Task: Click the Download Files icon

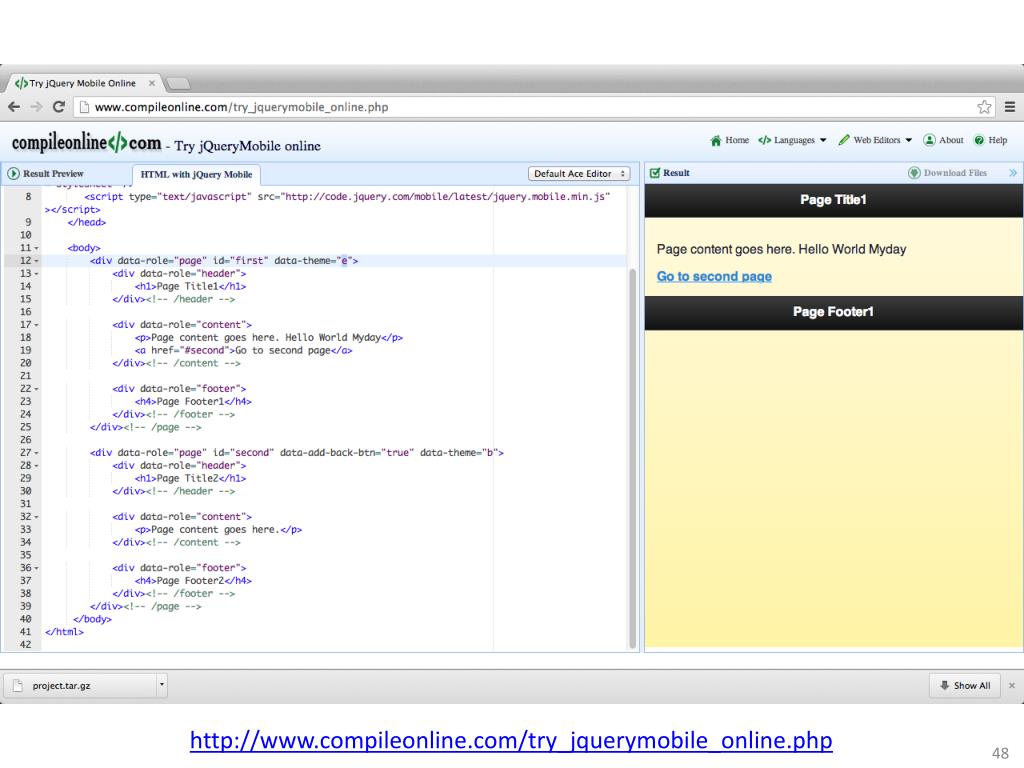Action: pos(914,173)
